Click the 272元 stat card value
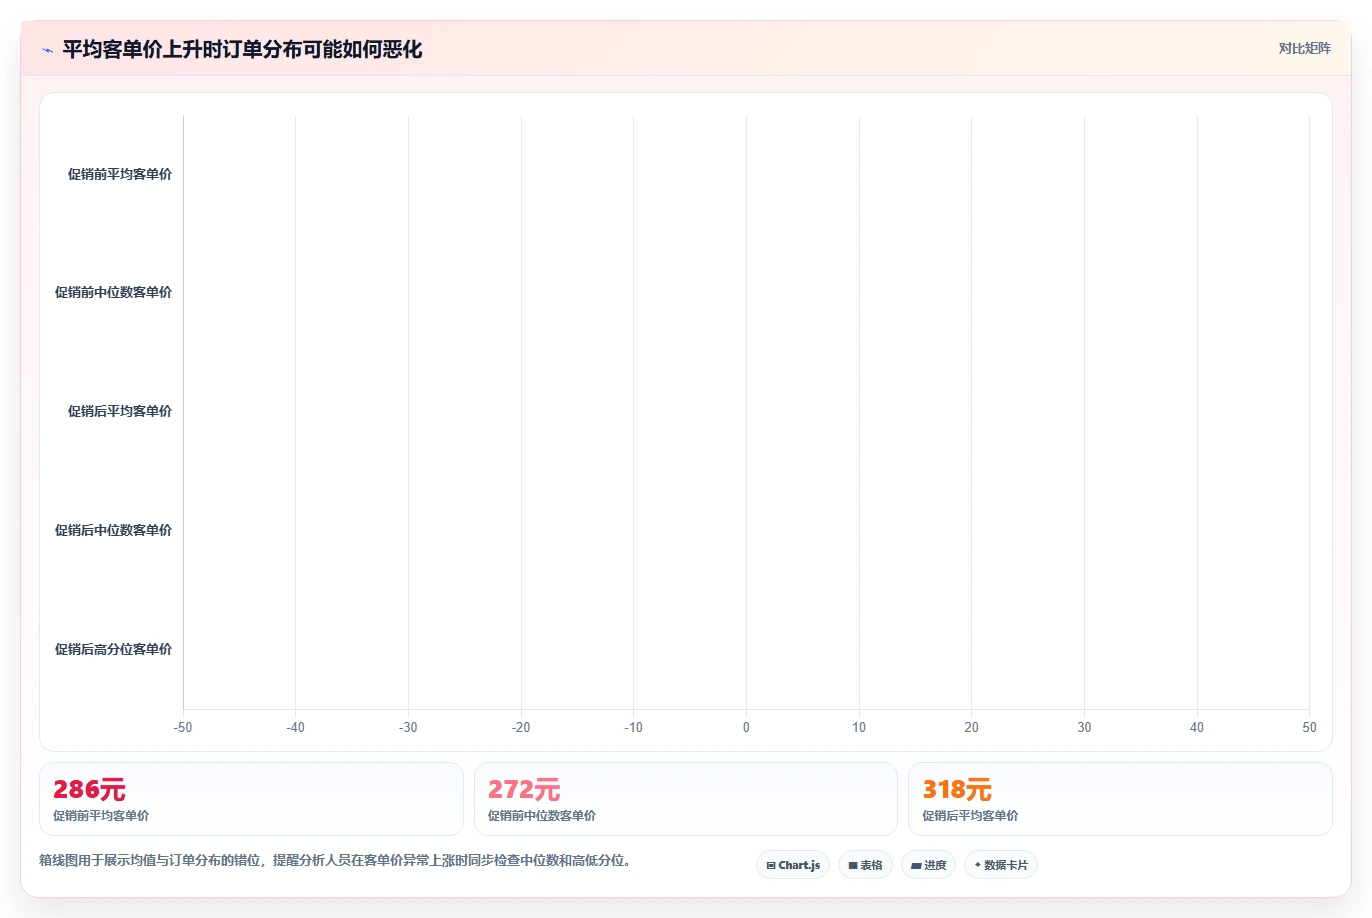This screenshot has width=1372, height=918. click(x=524, y=790)
